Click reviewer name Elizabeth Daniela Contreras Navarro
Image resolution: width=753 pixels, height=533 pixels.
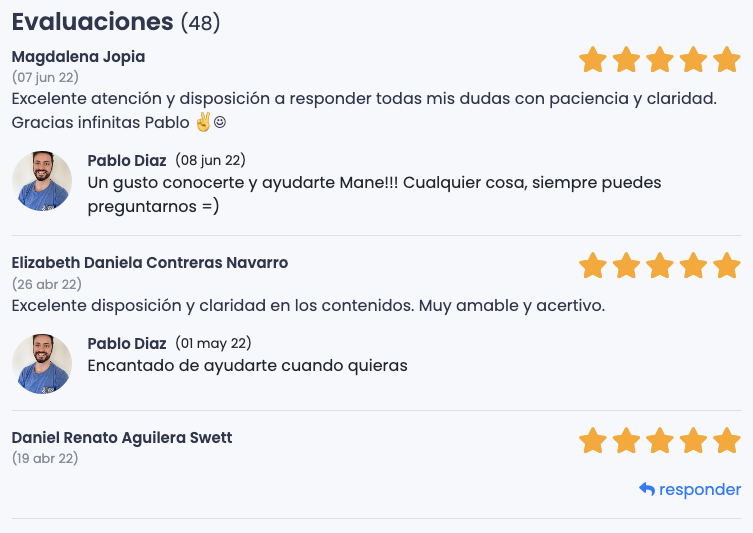pyautogui.click(x=150, y=263)
